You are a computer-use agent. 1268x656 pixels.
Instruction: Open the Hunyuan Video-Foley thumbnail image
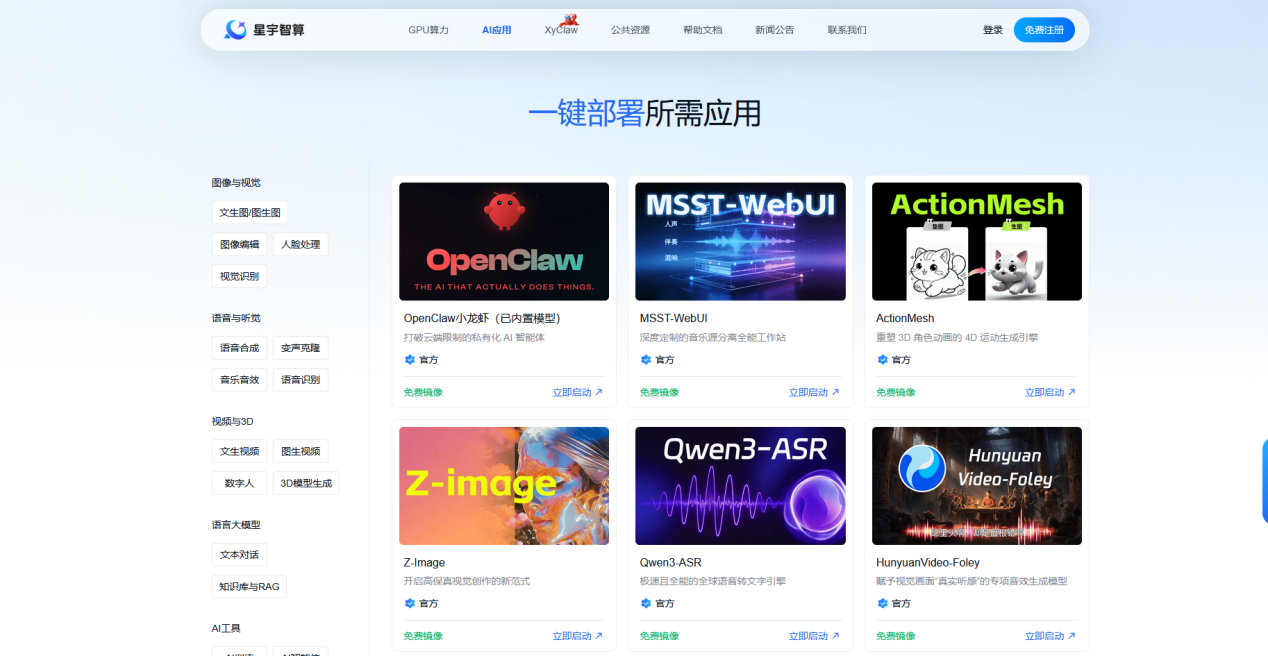(977, 486)
